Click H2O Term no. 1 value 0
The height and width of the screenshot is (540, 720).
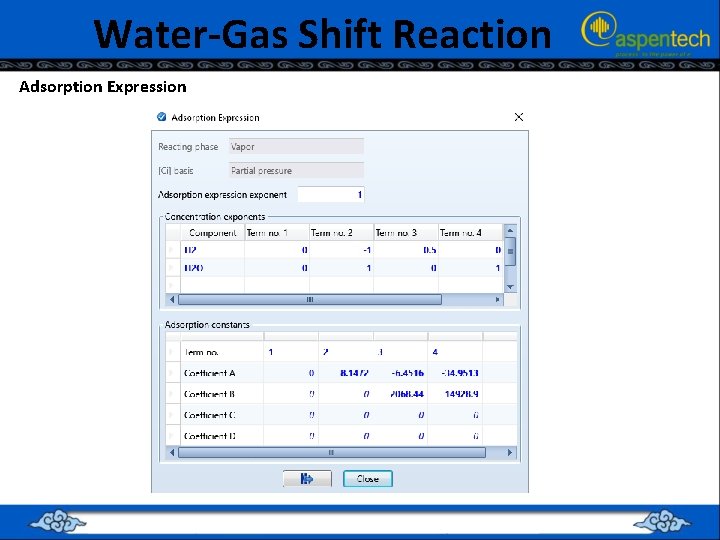click(x=277, y=268)
